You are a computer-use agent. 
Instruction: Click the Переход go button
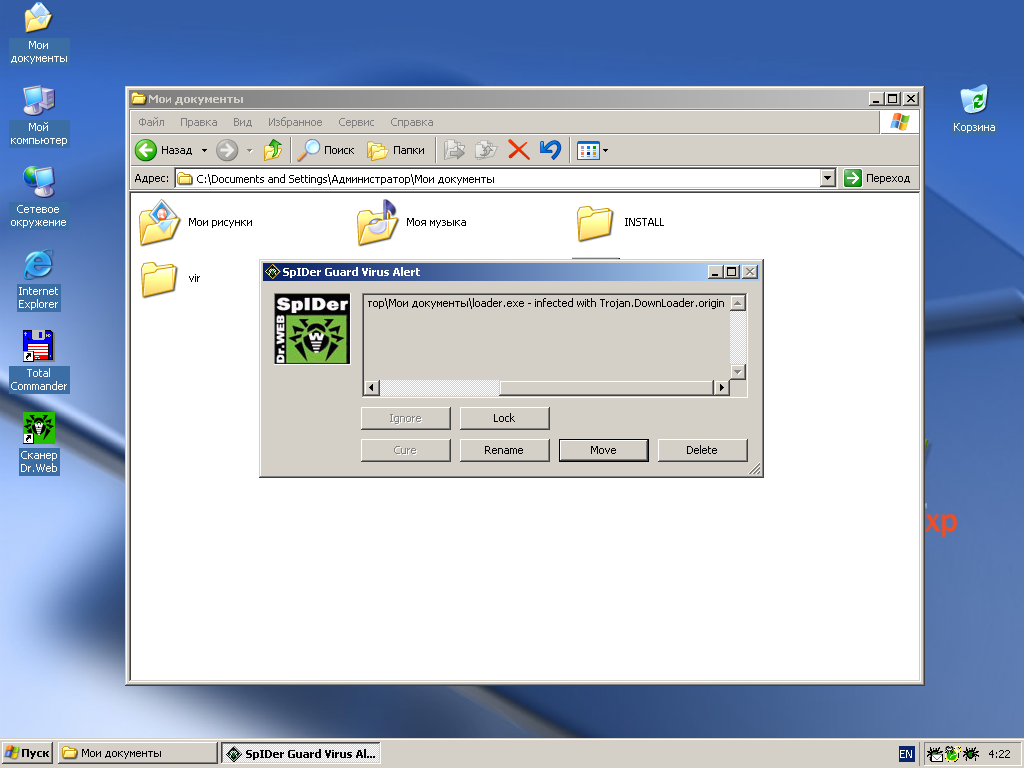tap(878, 178)
